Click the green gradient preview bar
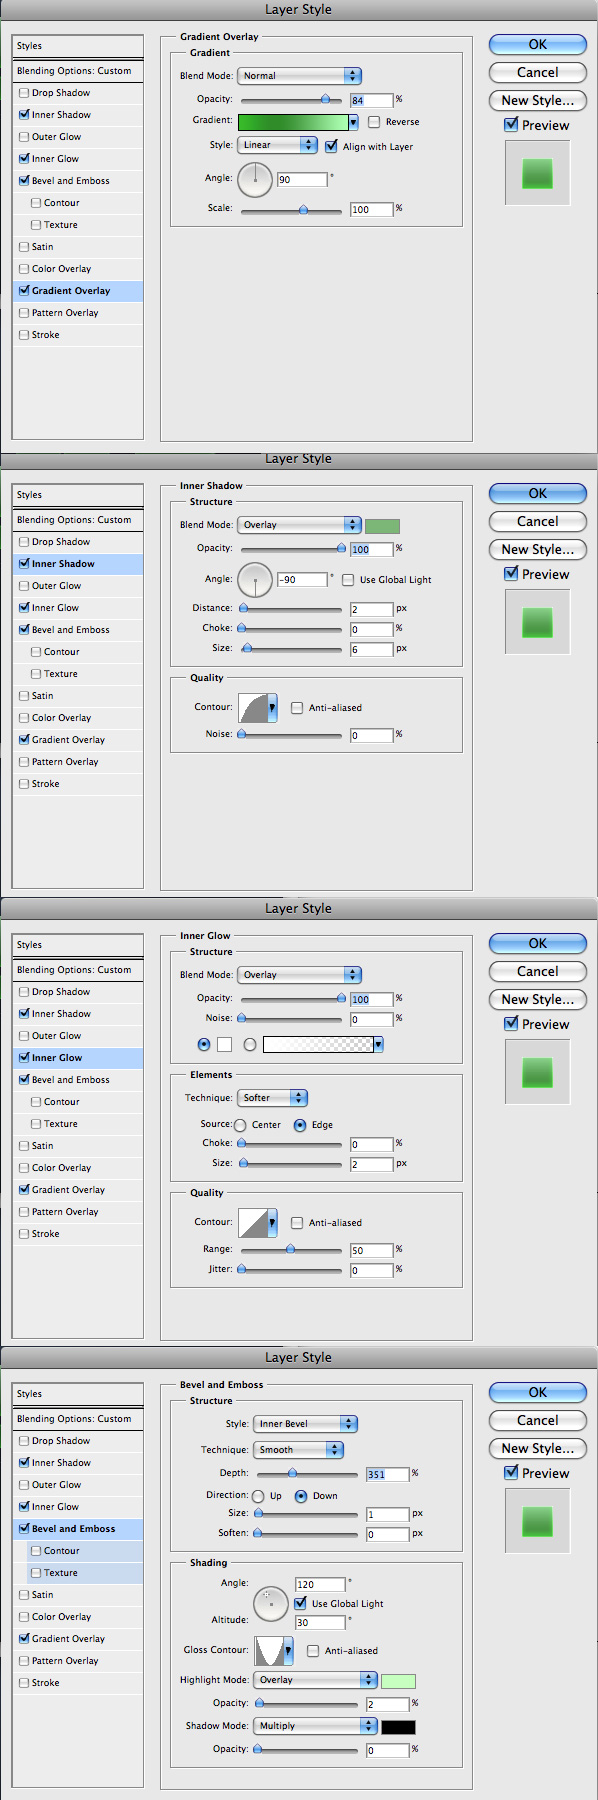The width and height of the screenshot is (598, 1800). [298, 122]
